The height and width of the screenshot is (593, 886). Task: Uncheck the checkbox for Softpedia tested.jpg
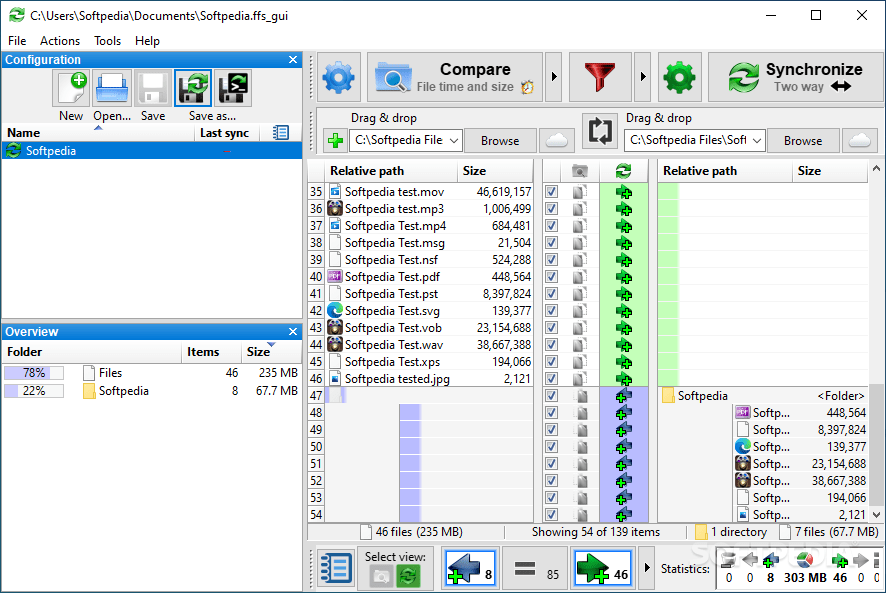click(551, 379)
